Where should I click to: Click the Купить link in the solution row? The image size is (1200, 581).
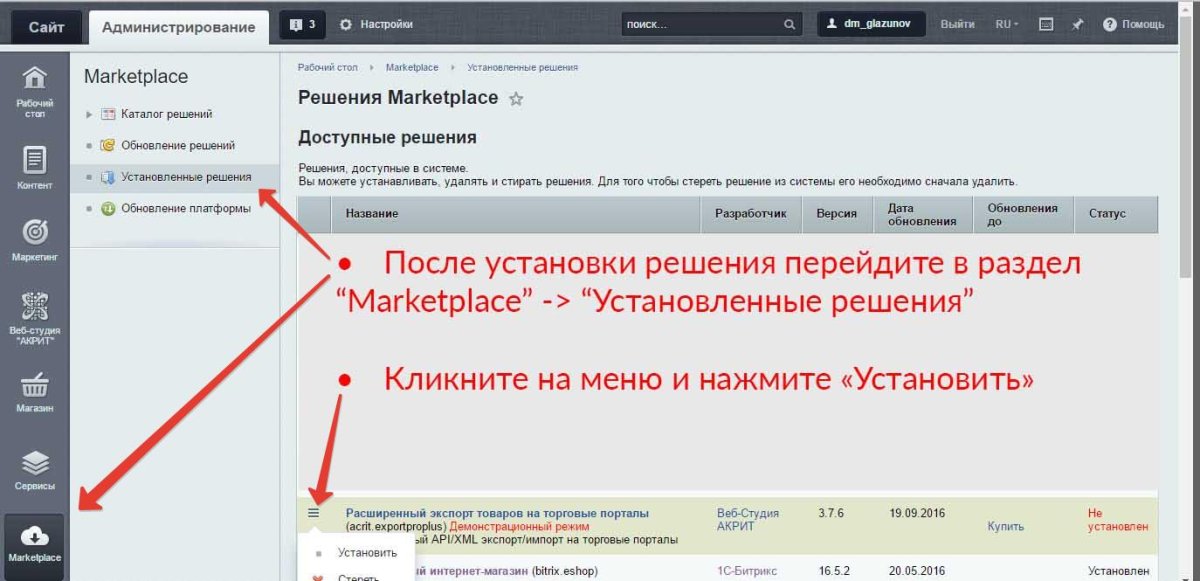coord(1005,526)
